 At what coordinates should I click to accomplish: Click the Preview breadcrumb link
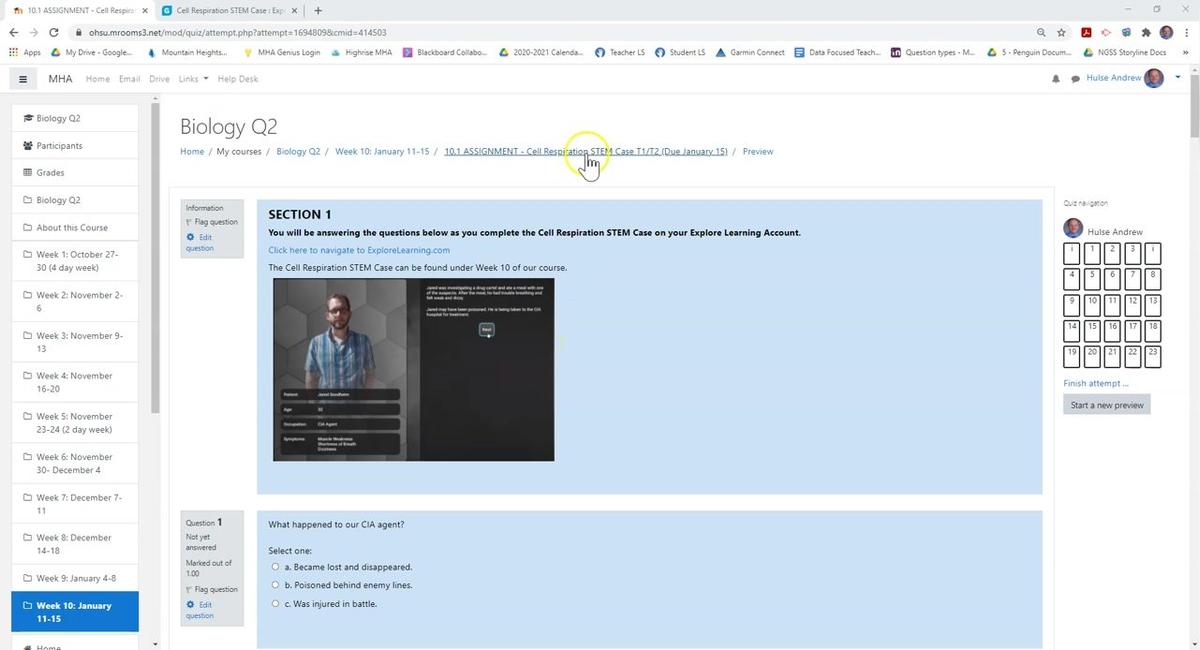757,151
